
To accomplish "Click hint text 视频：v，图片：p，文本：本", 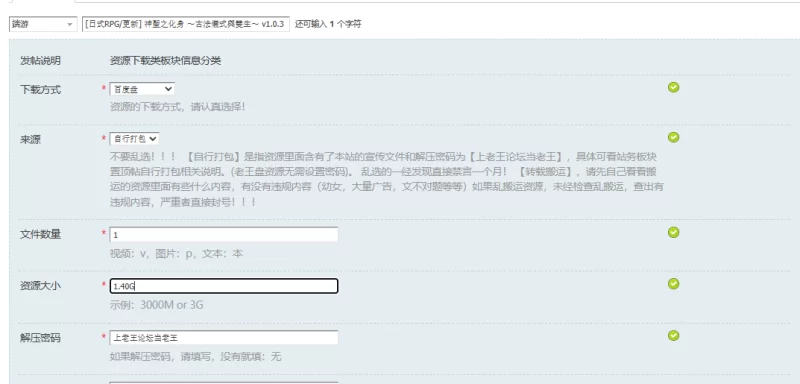I will pos(177,253).
